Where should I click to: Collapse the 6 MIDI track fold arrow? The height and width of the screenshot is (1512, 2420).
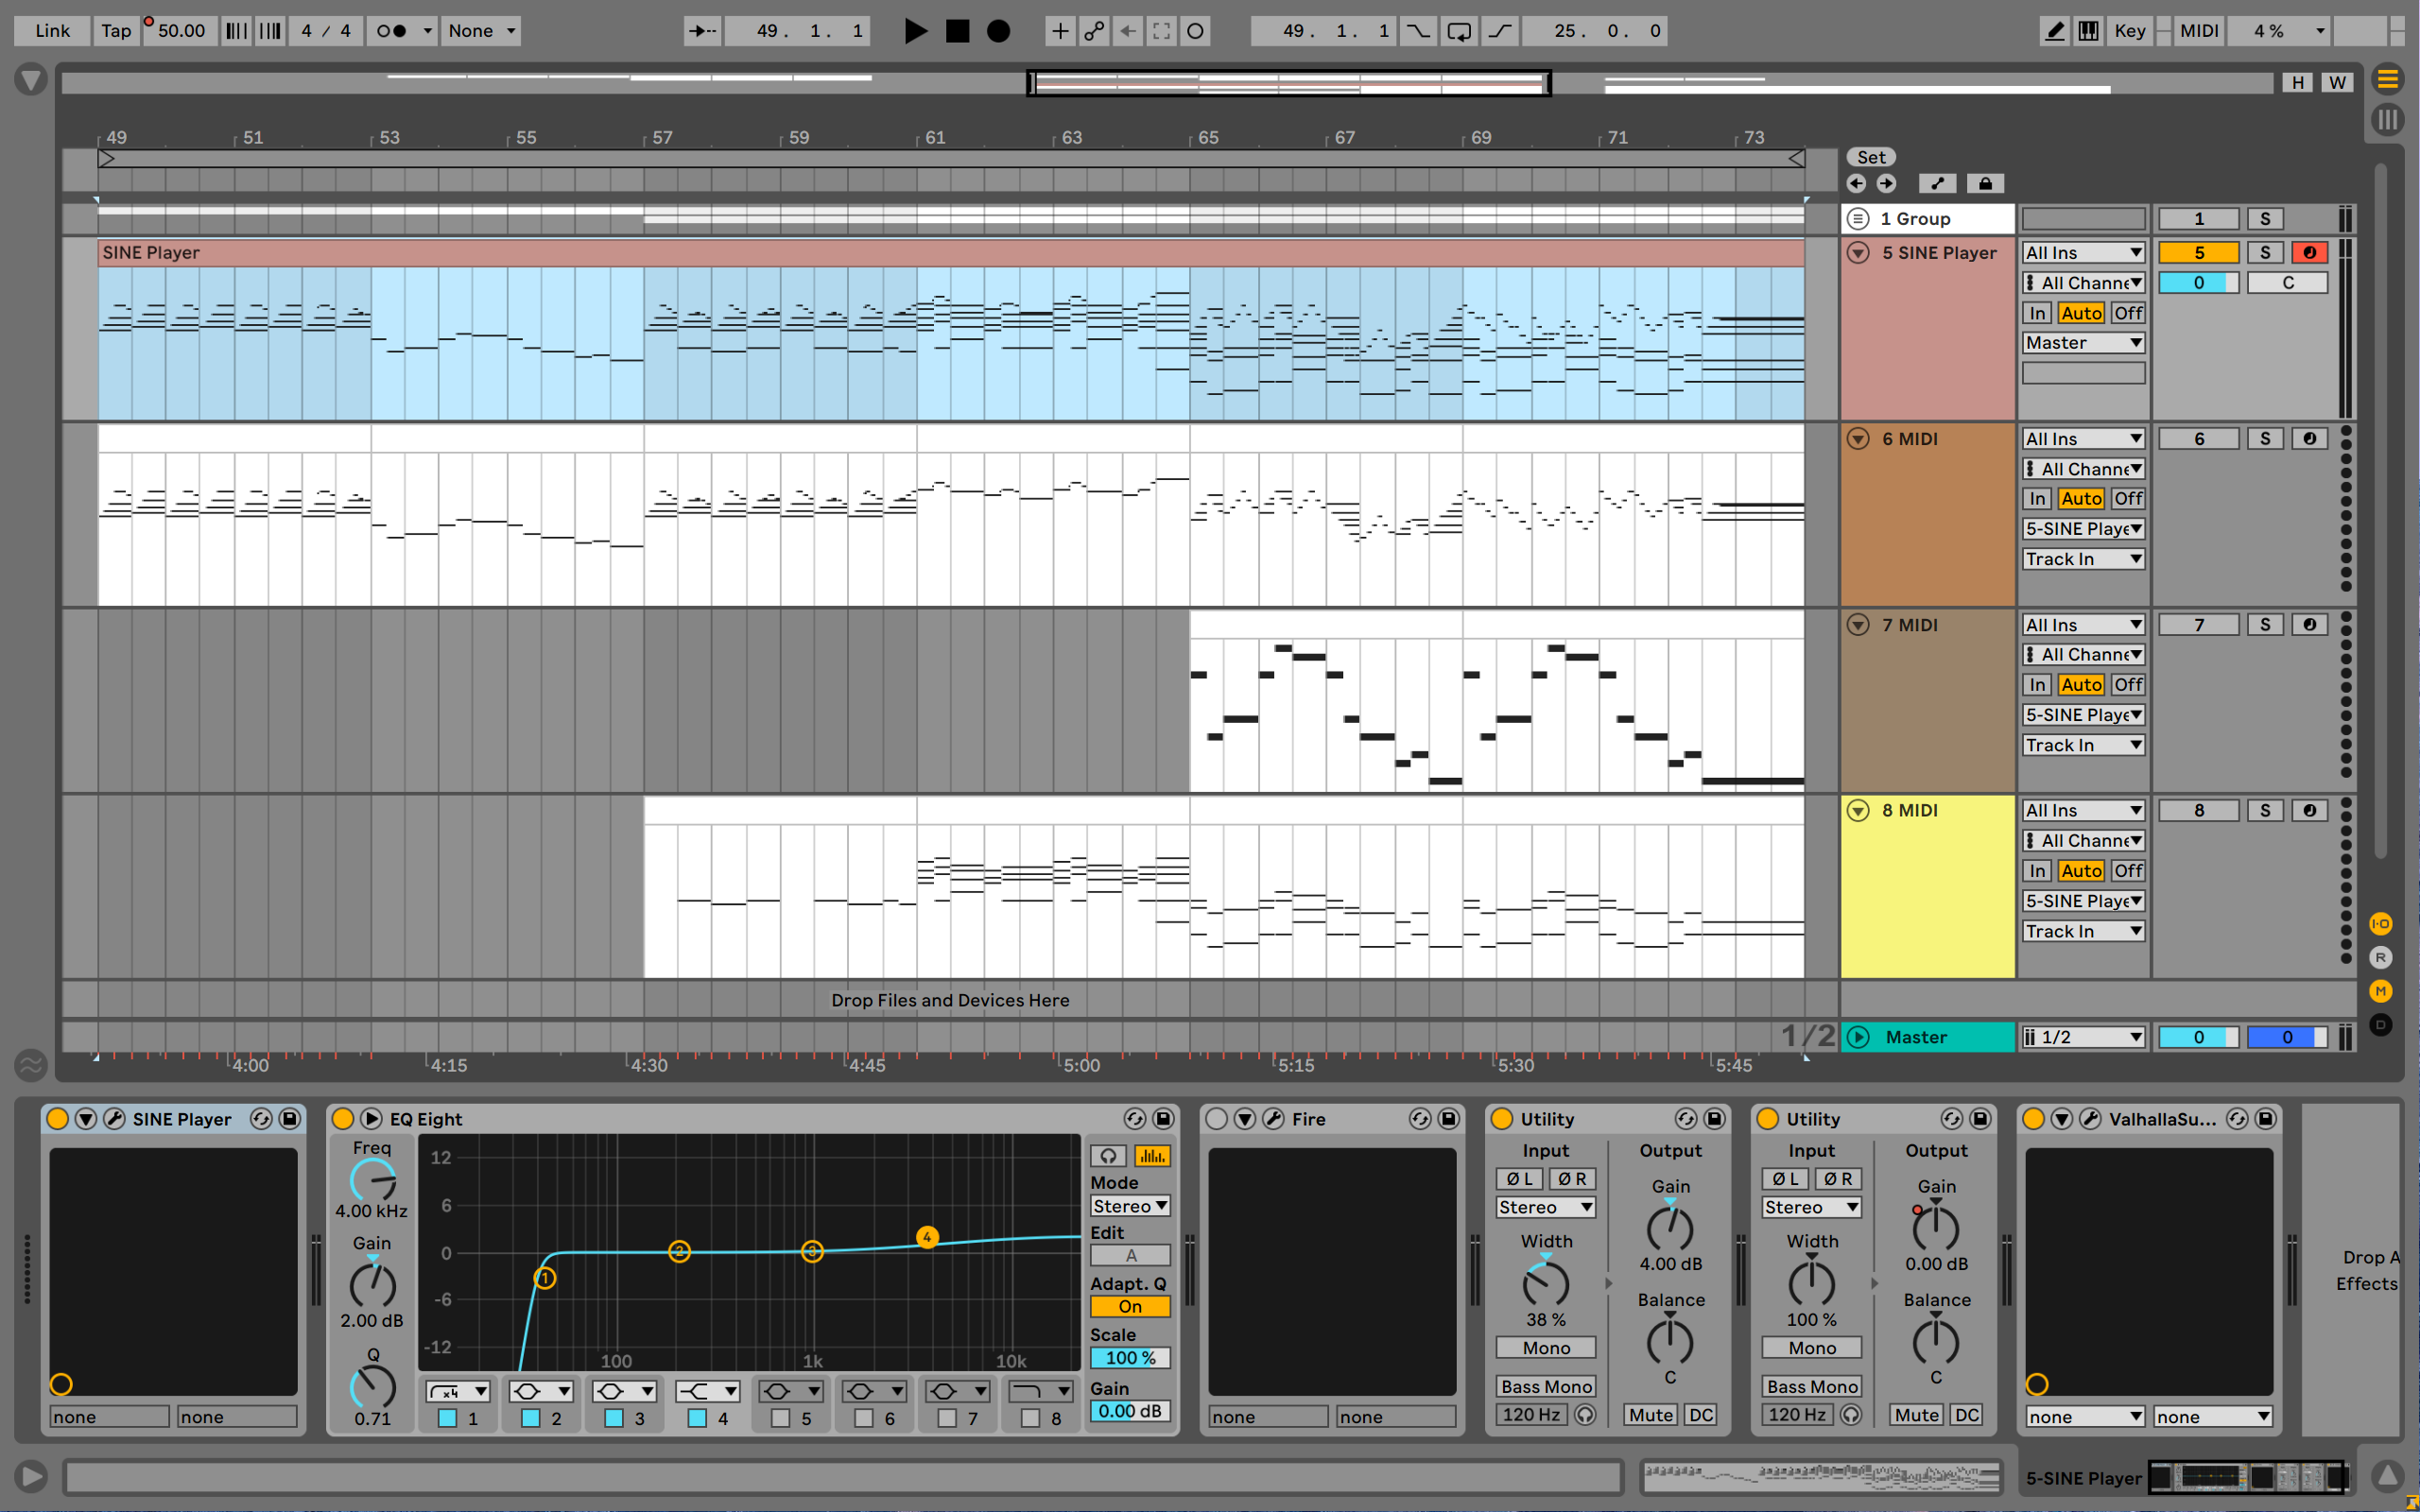(x=1858, y=439)
